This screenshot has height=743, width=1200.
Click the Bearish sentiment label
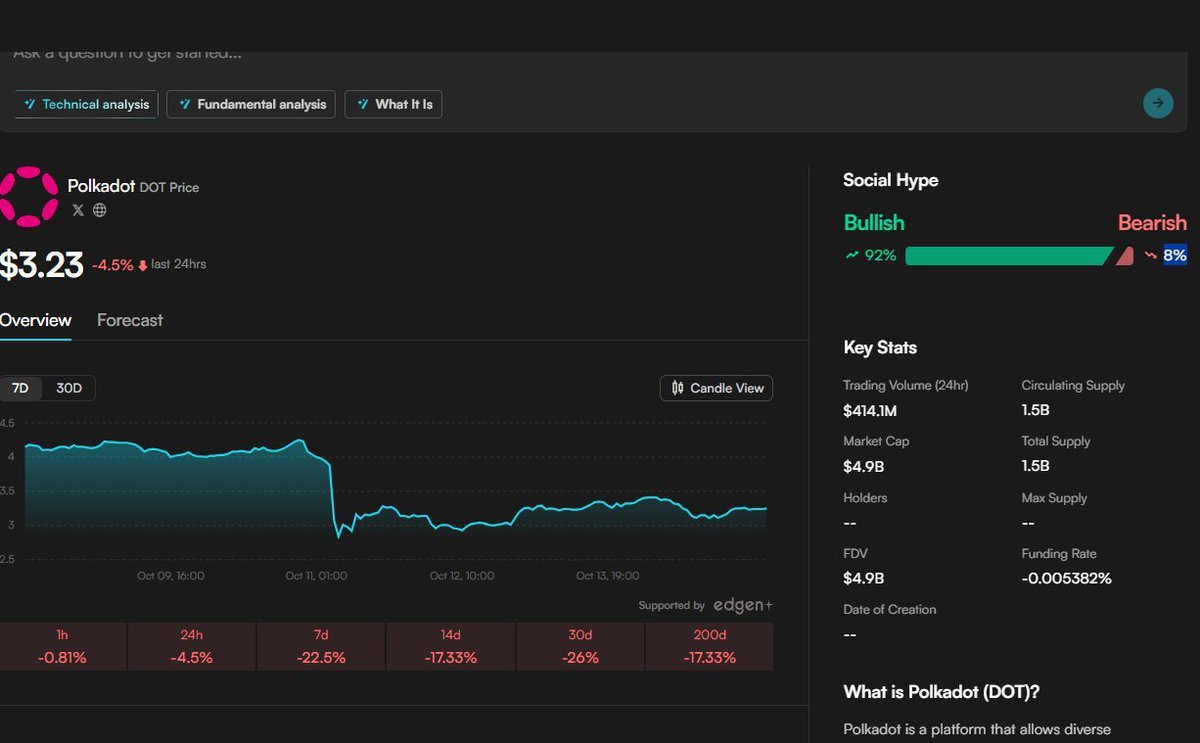[1152, 222]
